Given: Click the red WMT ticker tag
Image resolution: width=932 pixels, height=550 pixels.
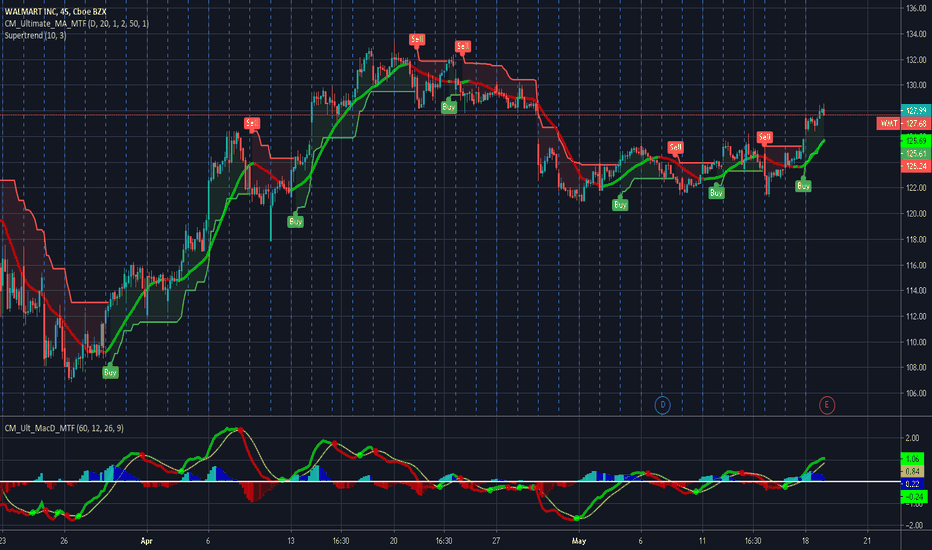Looking at the screenshot, I should 889,123.
